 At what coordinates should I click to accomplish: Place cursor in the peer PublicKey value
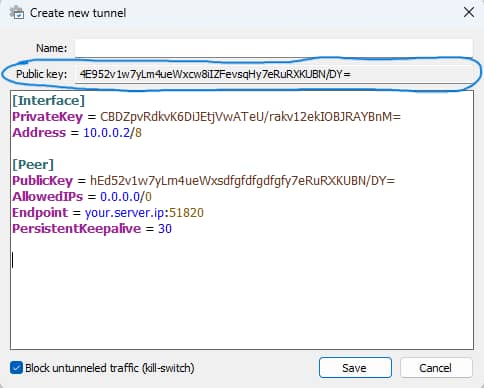tap(242, 181)
